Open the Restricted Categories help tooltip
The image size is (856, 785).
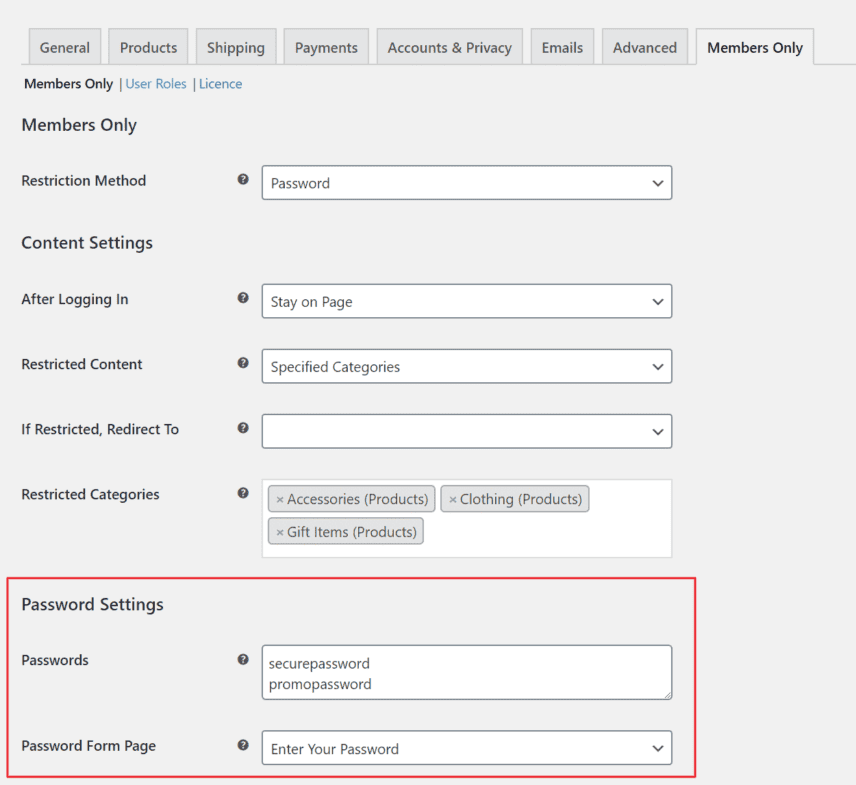[x=243, y=494]
